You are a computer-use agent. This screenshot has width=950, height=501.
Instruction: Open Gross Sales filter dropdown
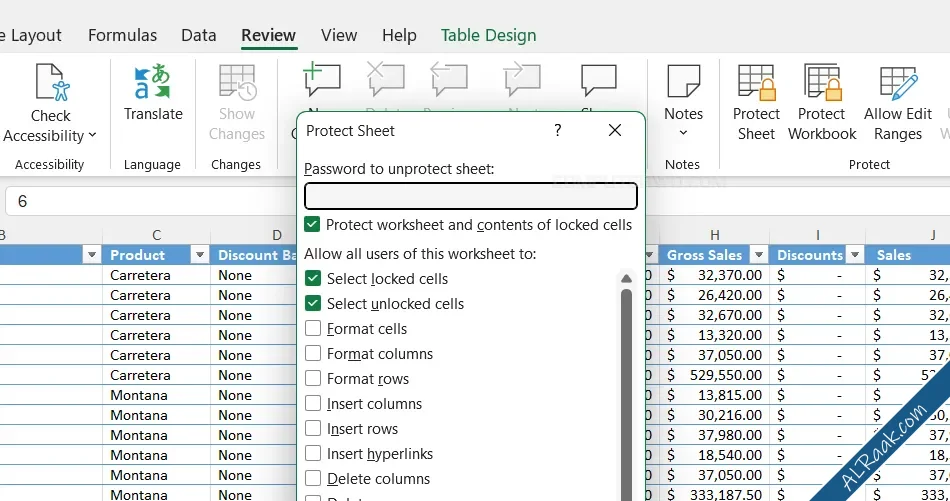[758, 255]
